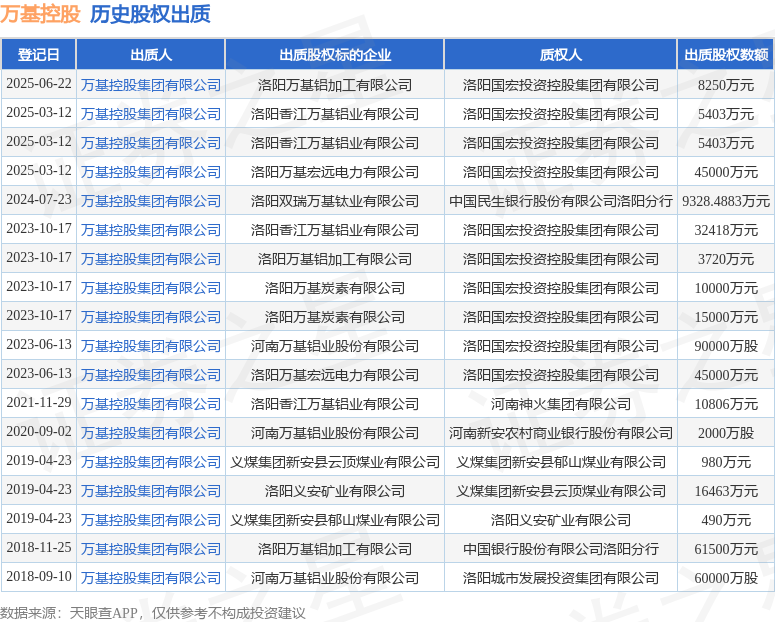
Task: Click 中国民生银行股份有限公司洛阳分行 cell
Action: click(560, 201)
